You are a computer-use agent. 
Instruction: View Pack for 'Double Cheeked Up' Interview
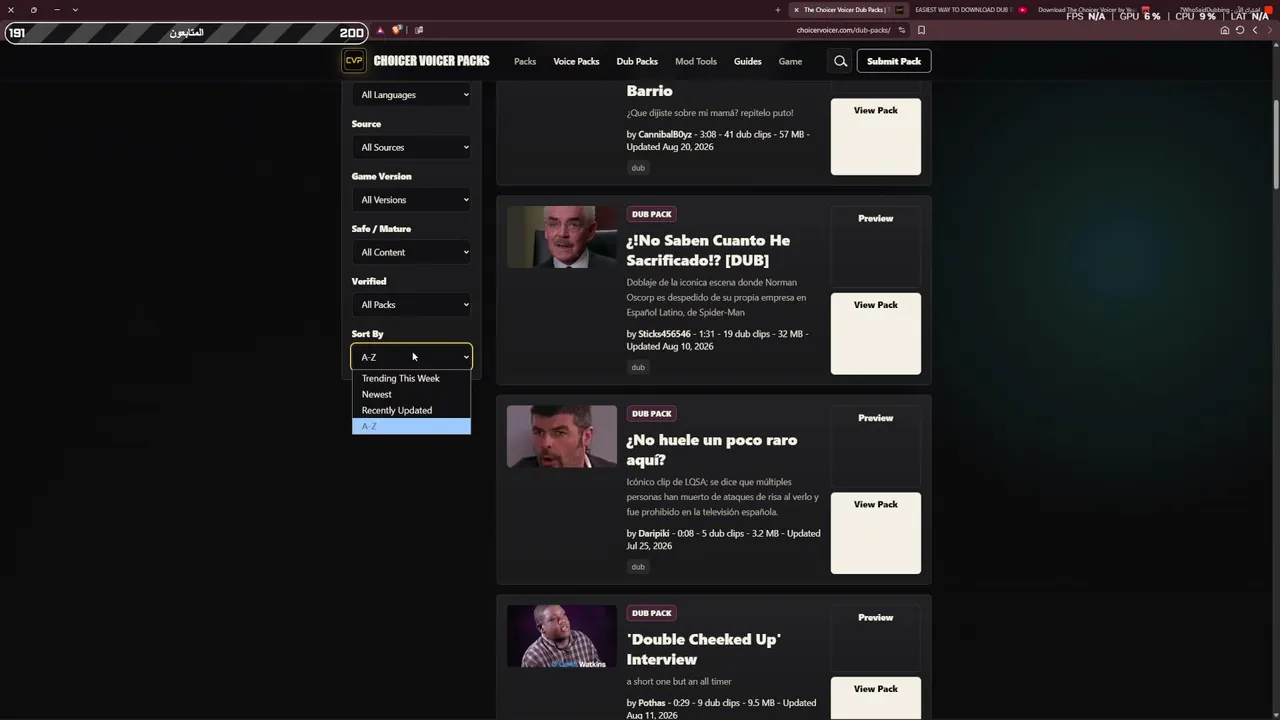click(x=876, y=698)
